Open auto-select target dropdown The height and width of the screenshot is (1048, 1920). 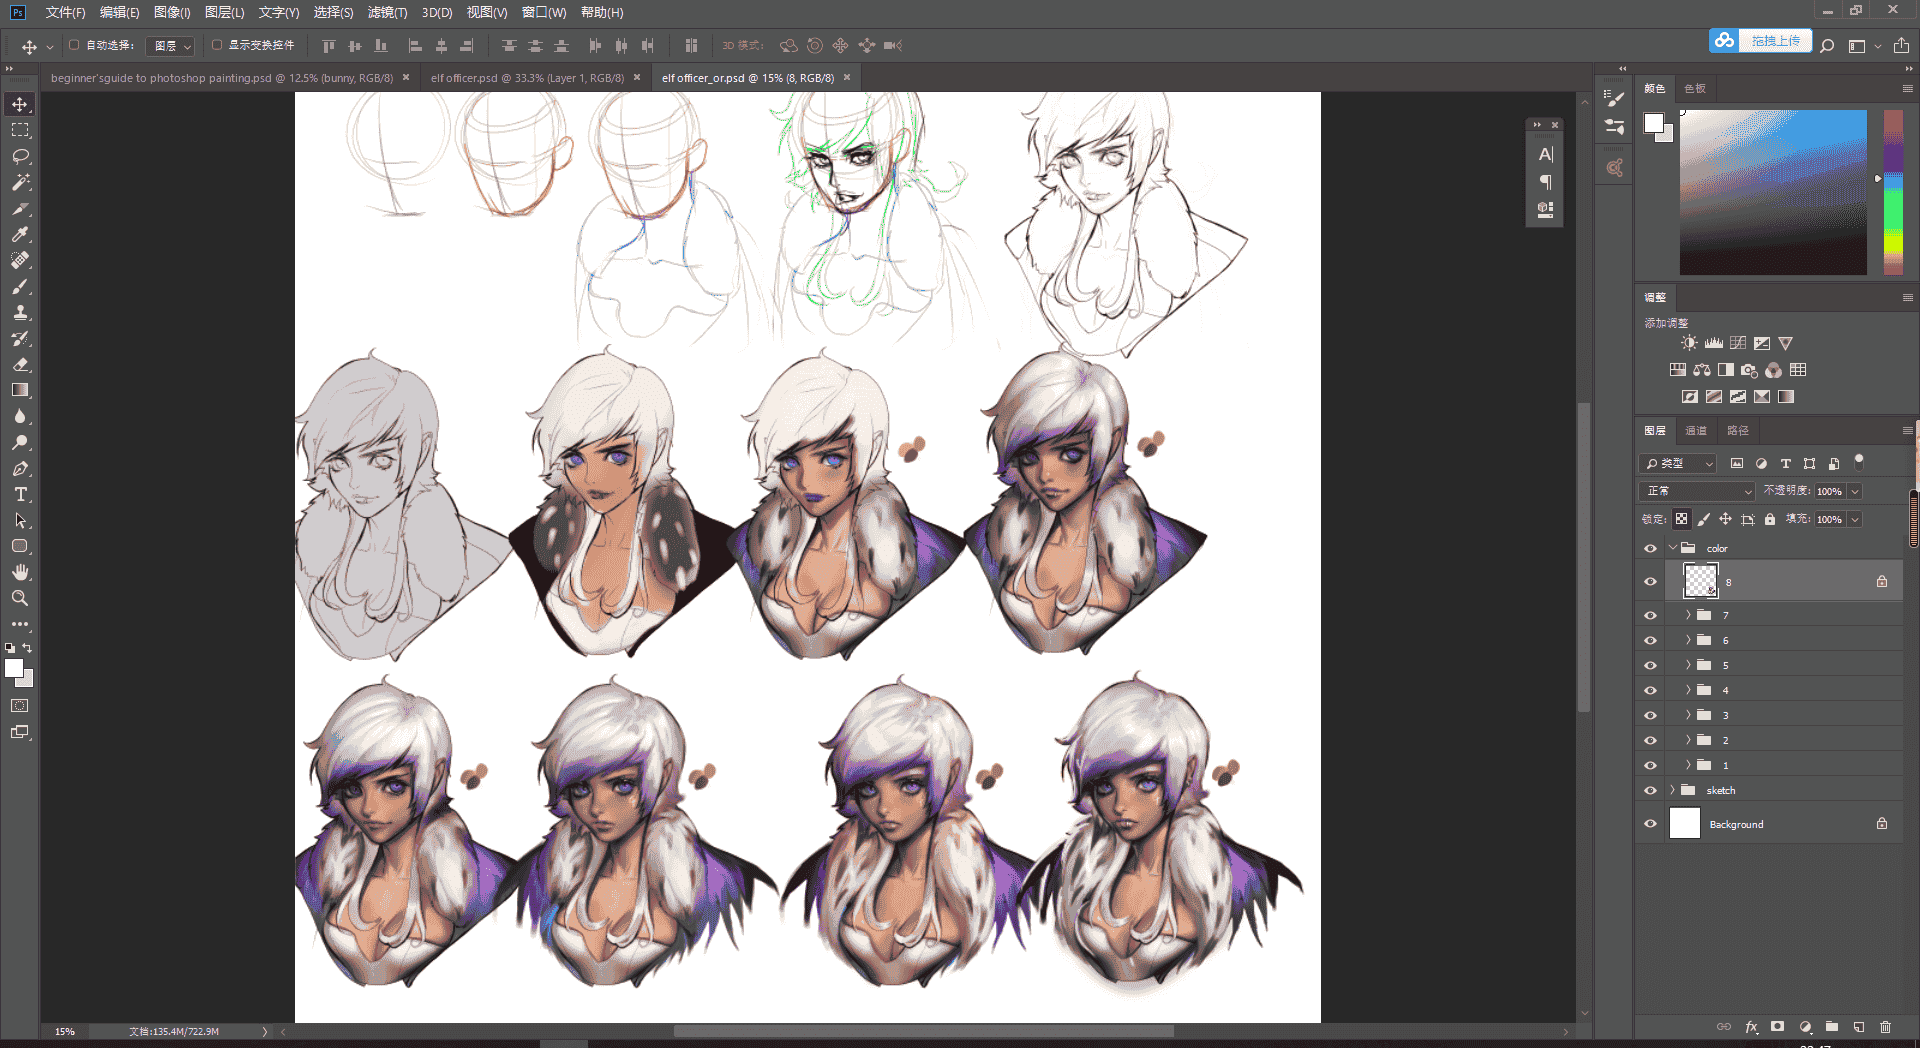point(170,46)
